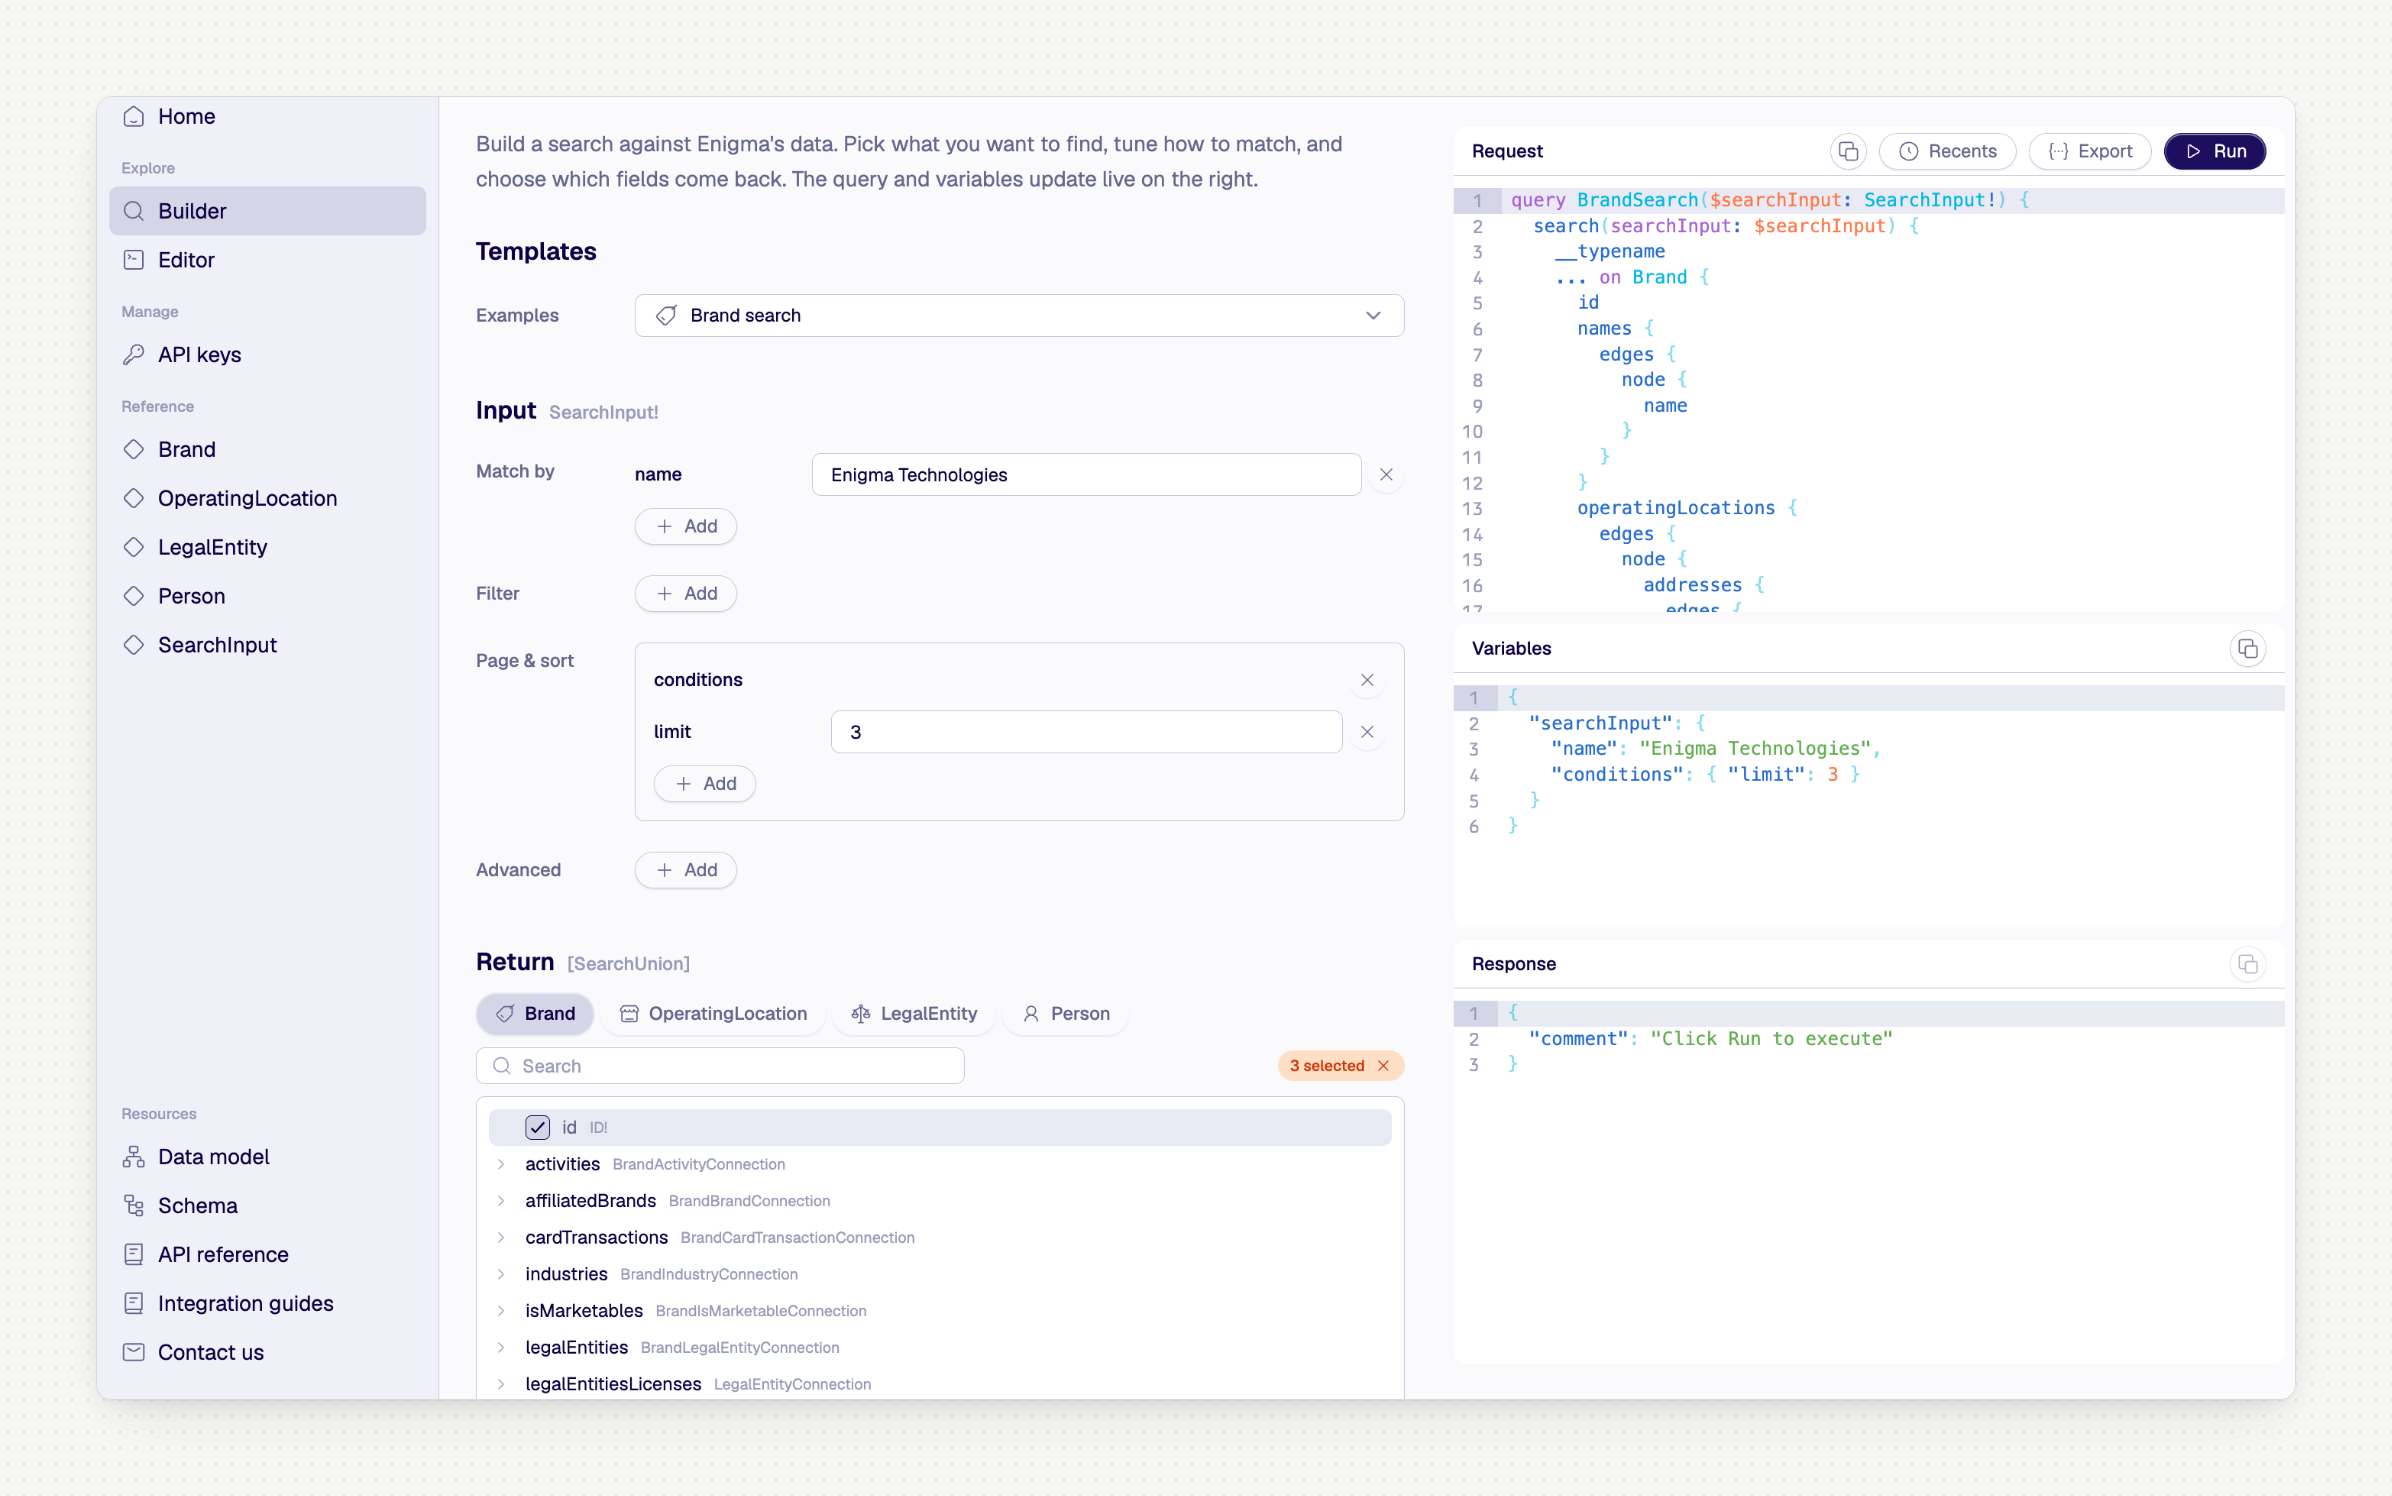Add a condition under Page & sort
The width and height of the screenshot is (2392, 1496).
point(705,784)
